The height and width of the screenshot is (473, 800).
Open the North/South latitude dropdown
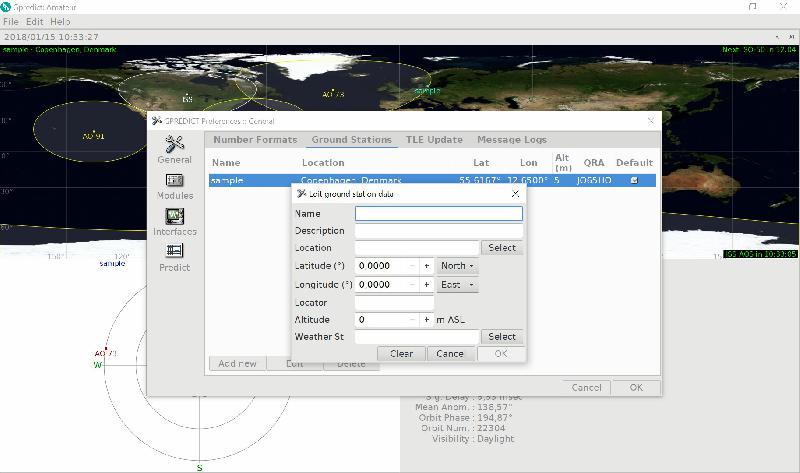457,266
